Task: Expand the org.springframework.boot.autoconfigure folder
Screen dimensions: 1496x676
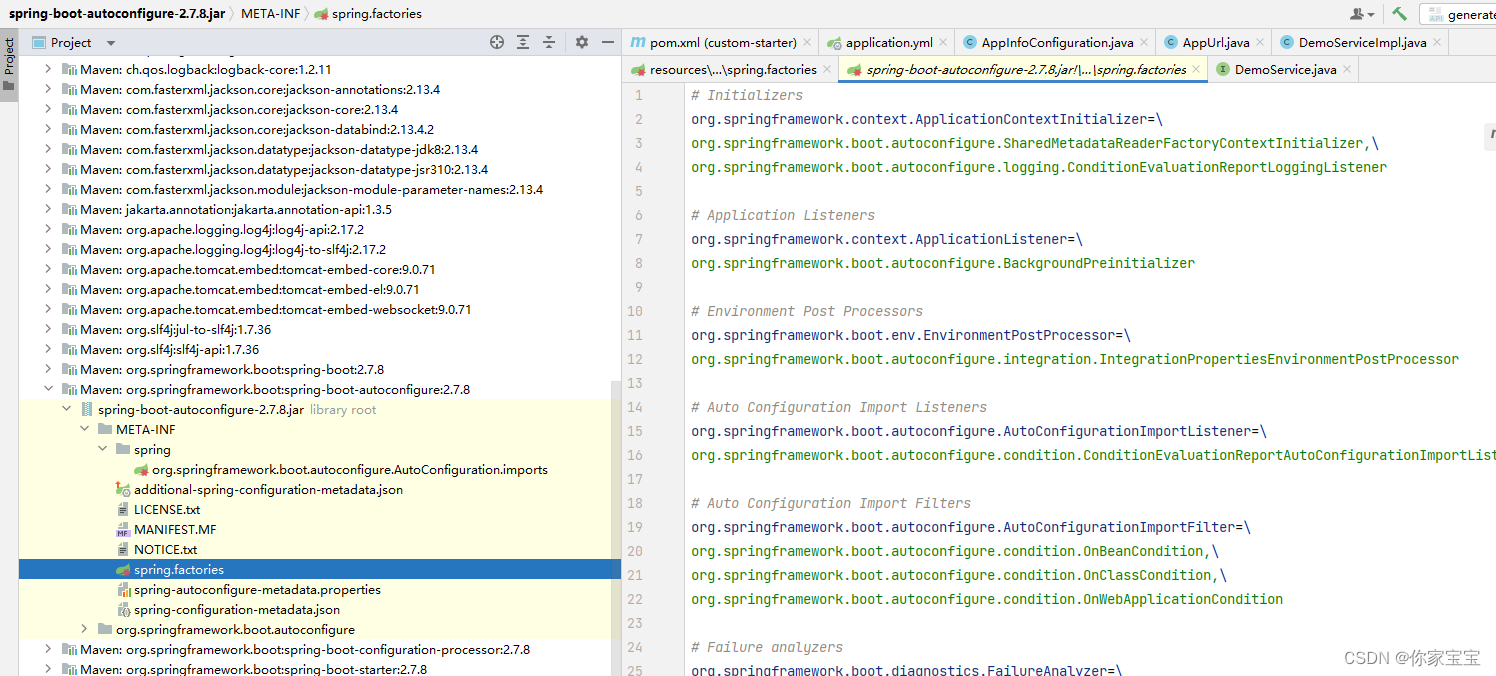Action: (x=82, y=629)
